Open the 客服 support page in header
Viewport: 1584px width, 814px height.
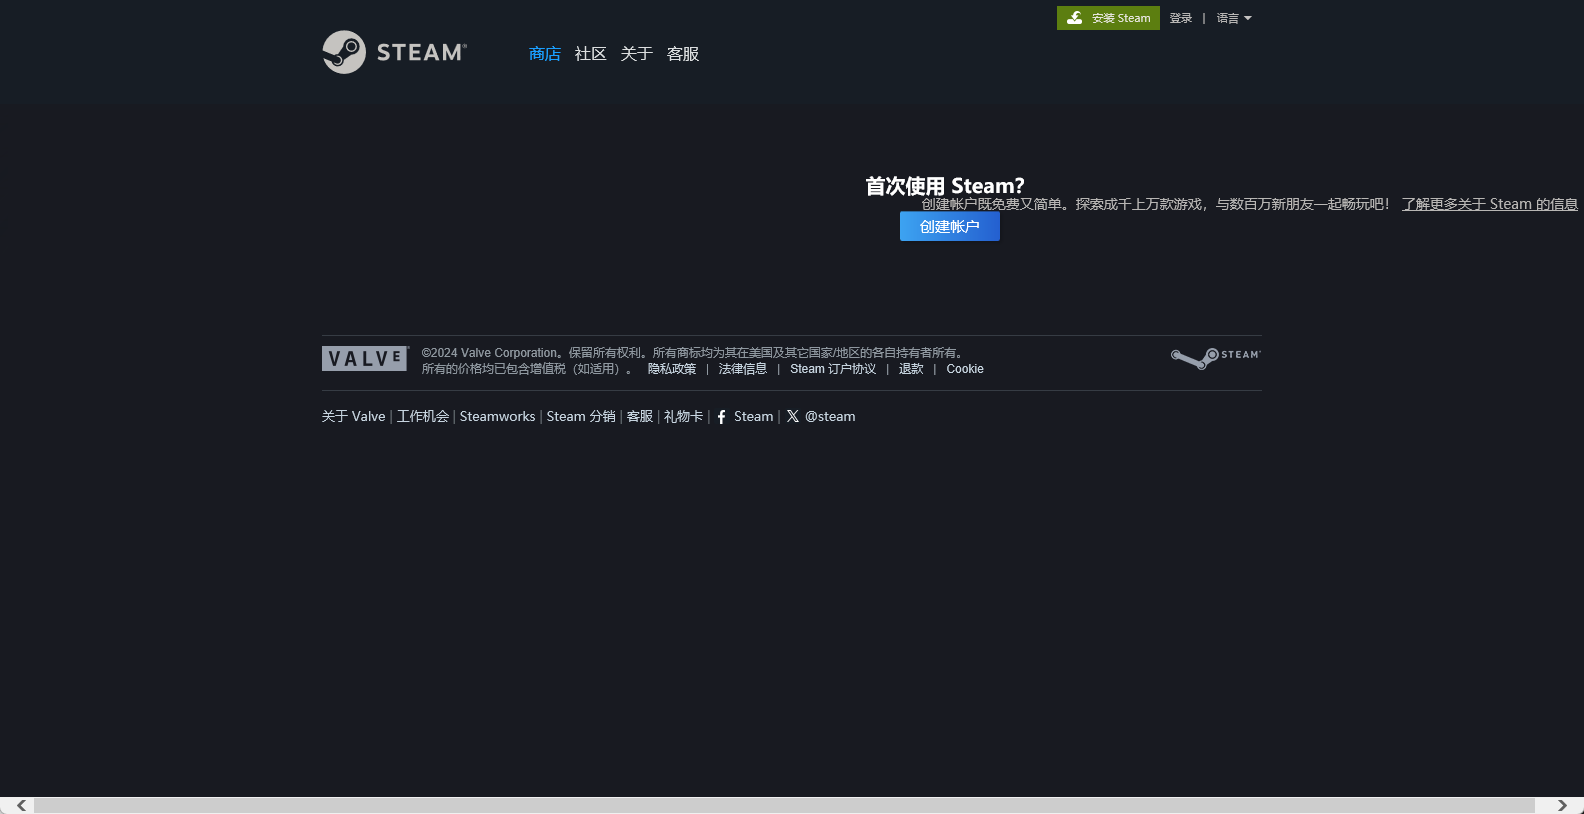coord(683,54)
